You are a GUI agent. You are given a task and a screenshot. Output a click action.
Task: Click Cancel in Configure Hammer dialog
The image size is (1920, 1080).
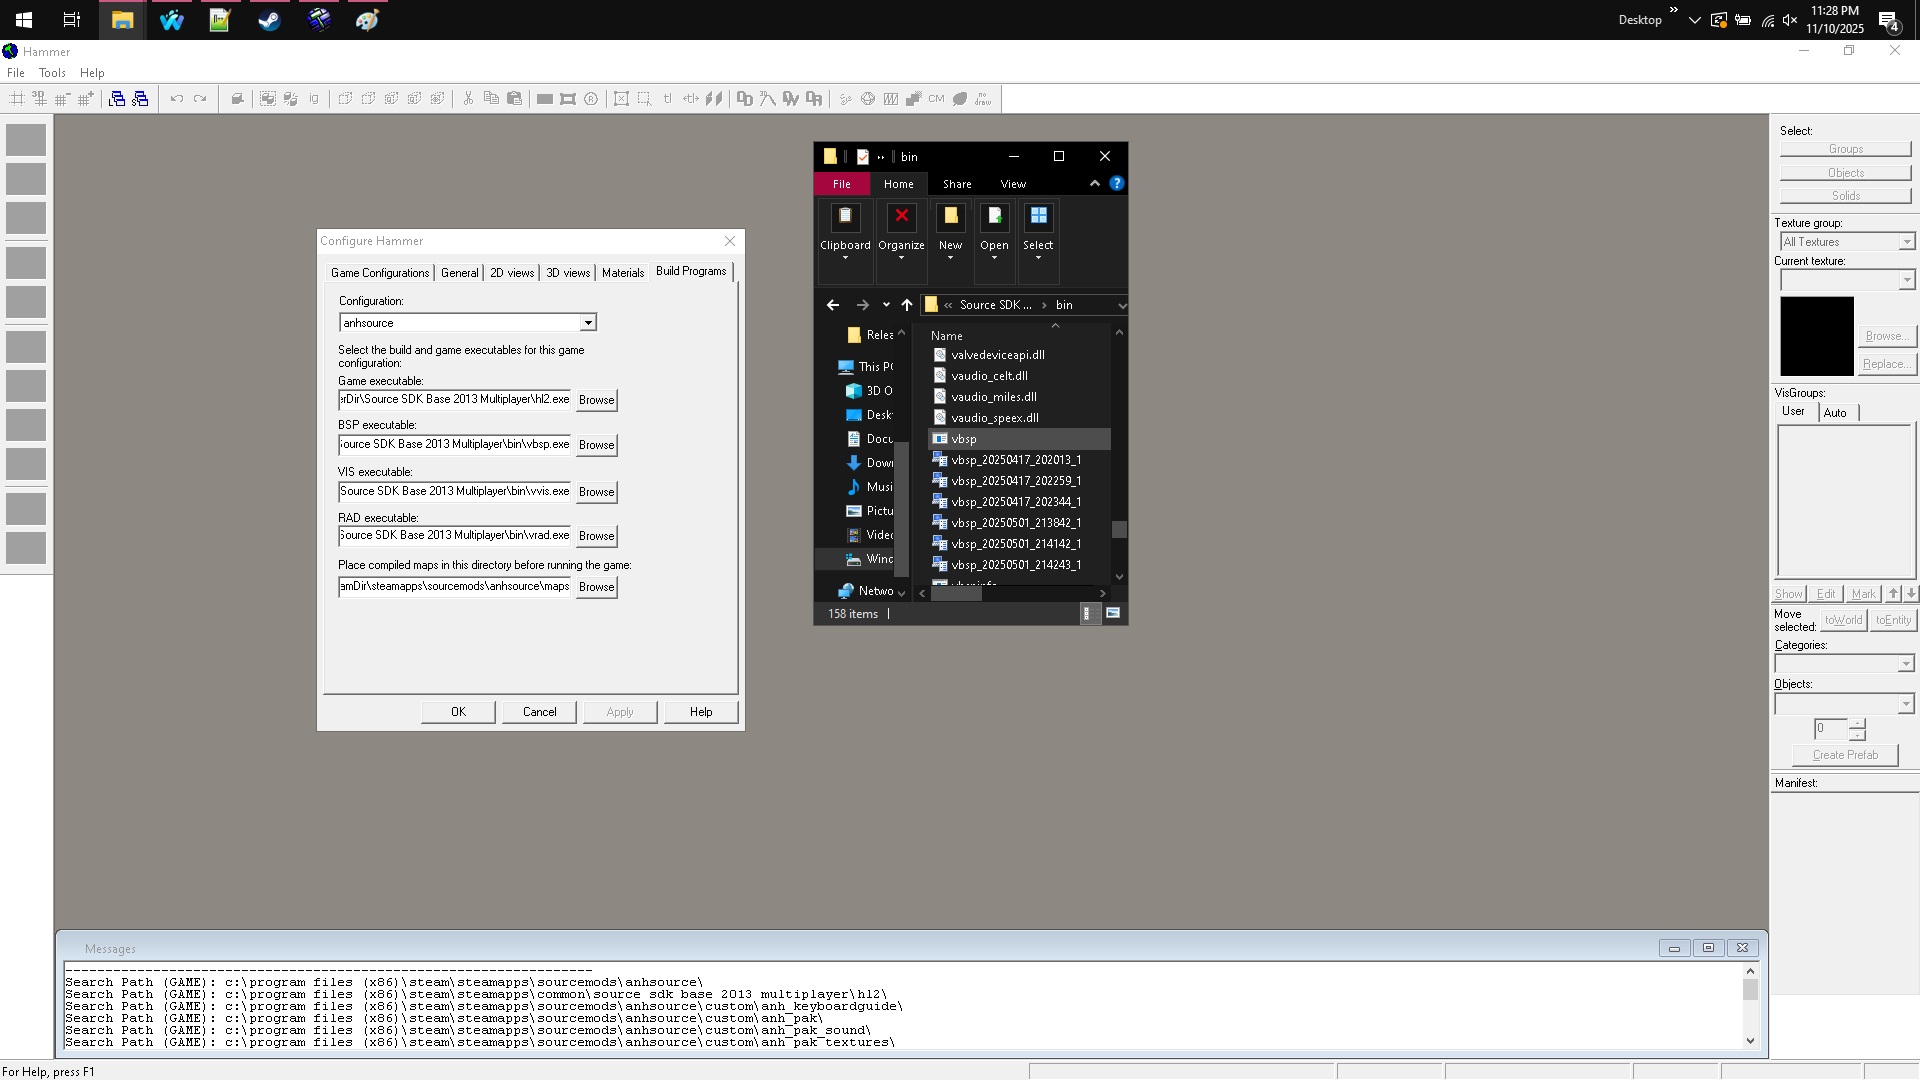pyautogui.click(x=540, y=712)
